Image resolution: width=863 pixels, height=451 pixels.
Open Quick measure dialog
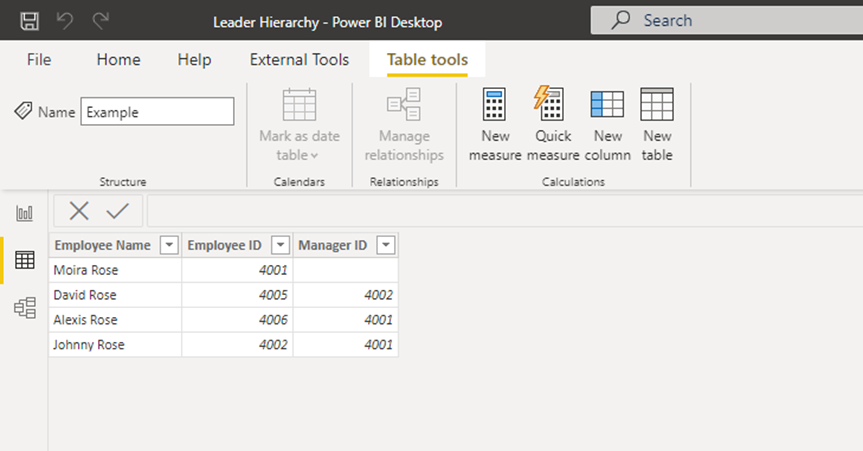552,125
